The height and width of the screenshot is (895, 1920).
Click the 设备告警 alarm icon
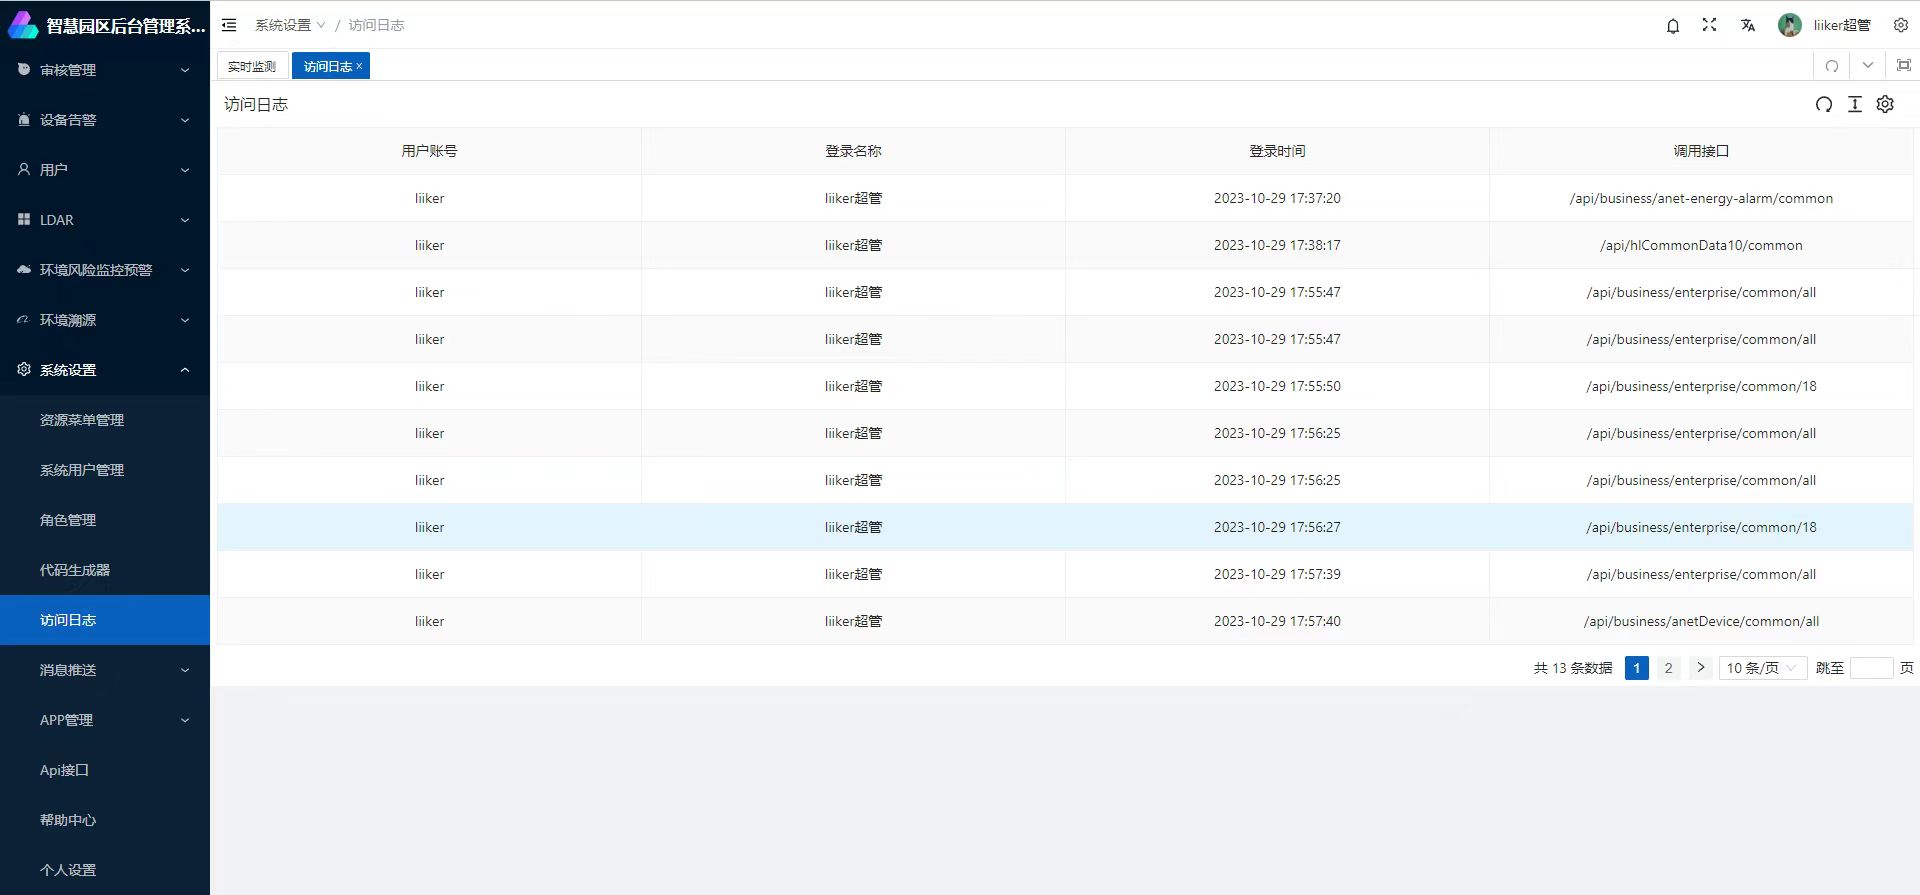pos(24,119)
